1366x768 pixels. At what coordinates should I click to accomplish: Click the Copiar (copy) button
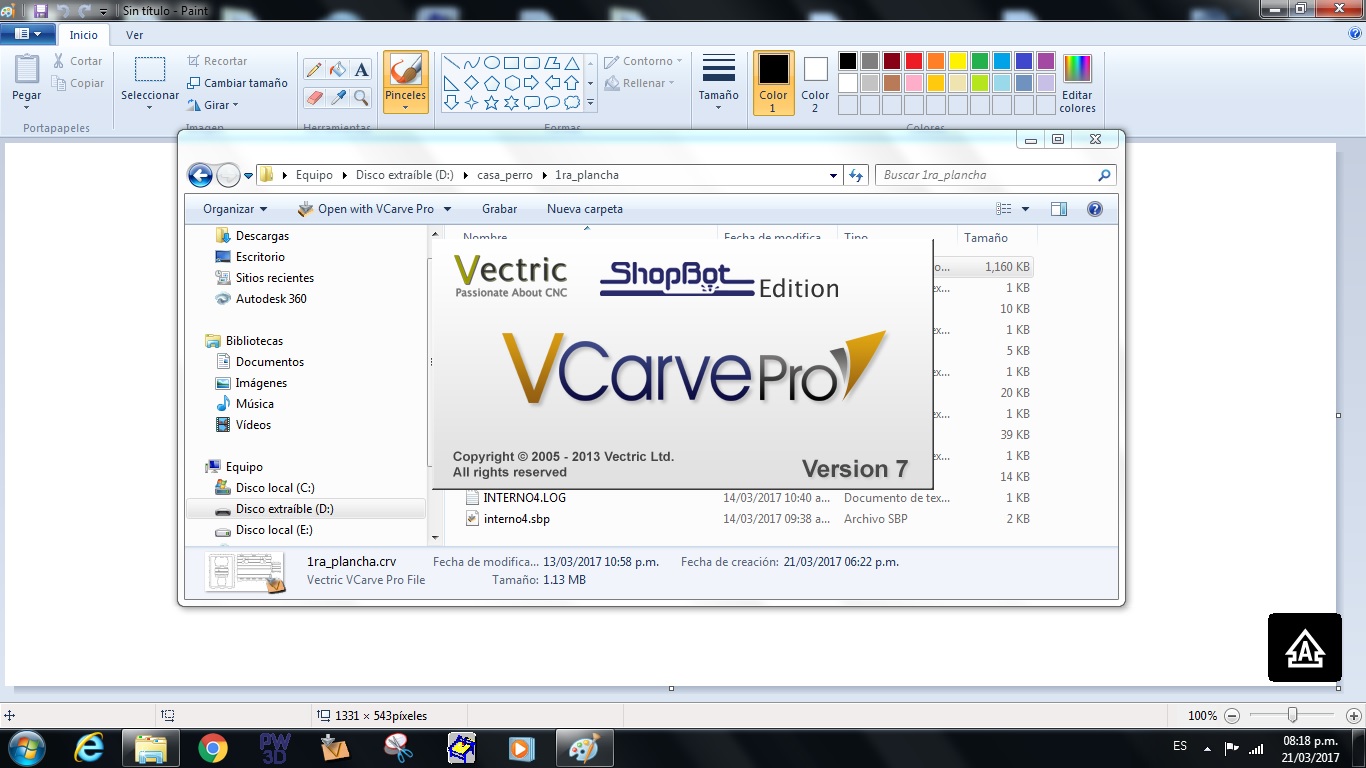[x=78, y=83]
